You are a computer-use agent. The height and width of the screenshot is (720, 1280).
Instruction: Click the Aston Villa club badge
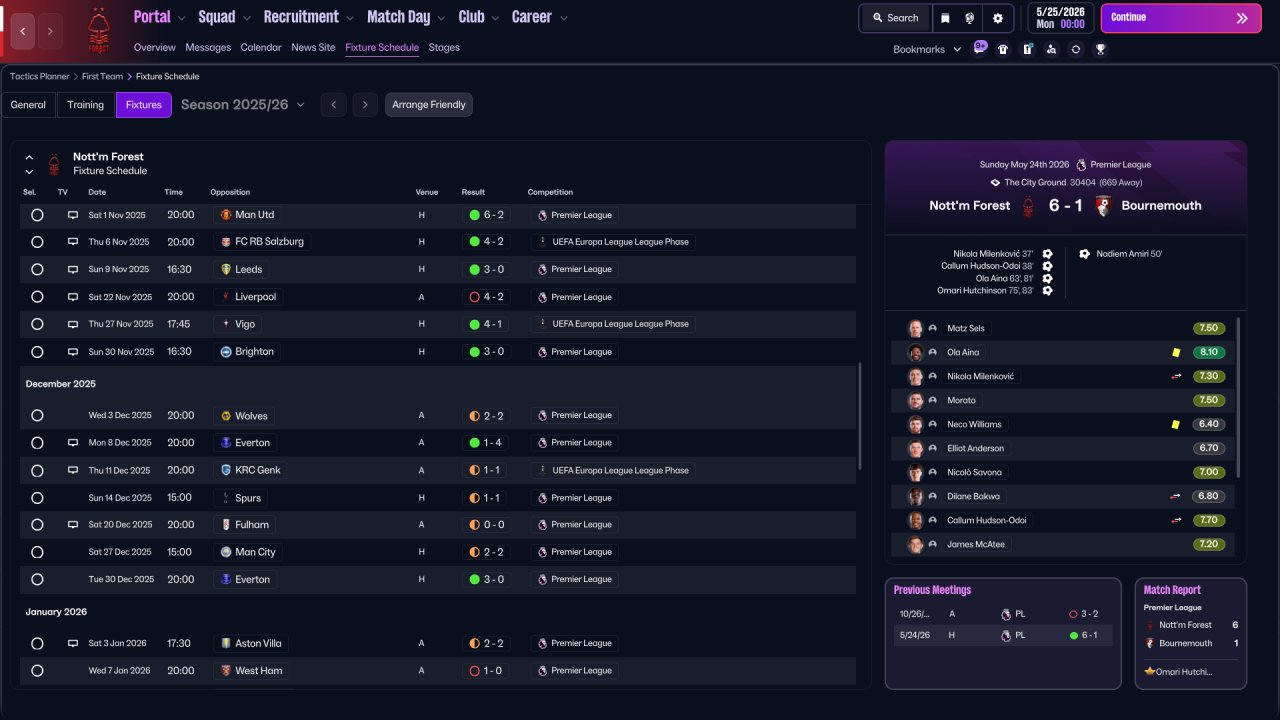pos(226,644)
